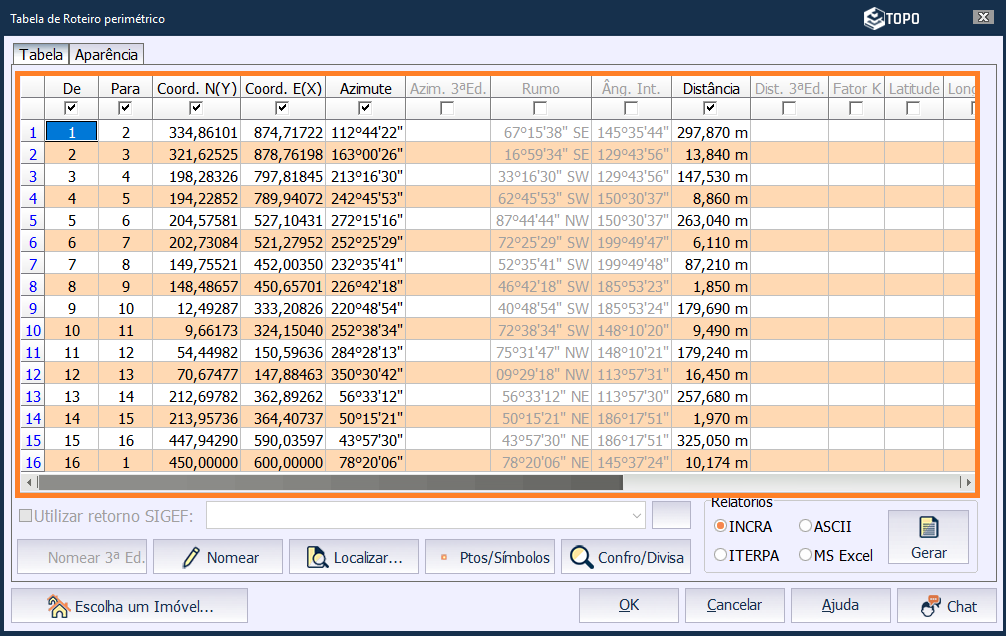Uncheck the Azimute column checkbox

click(365, 108)
